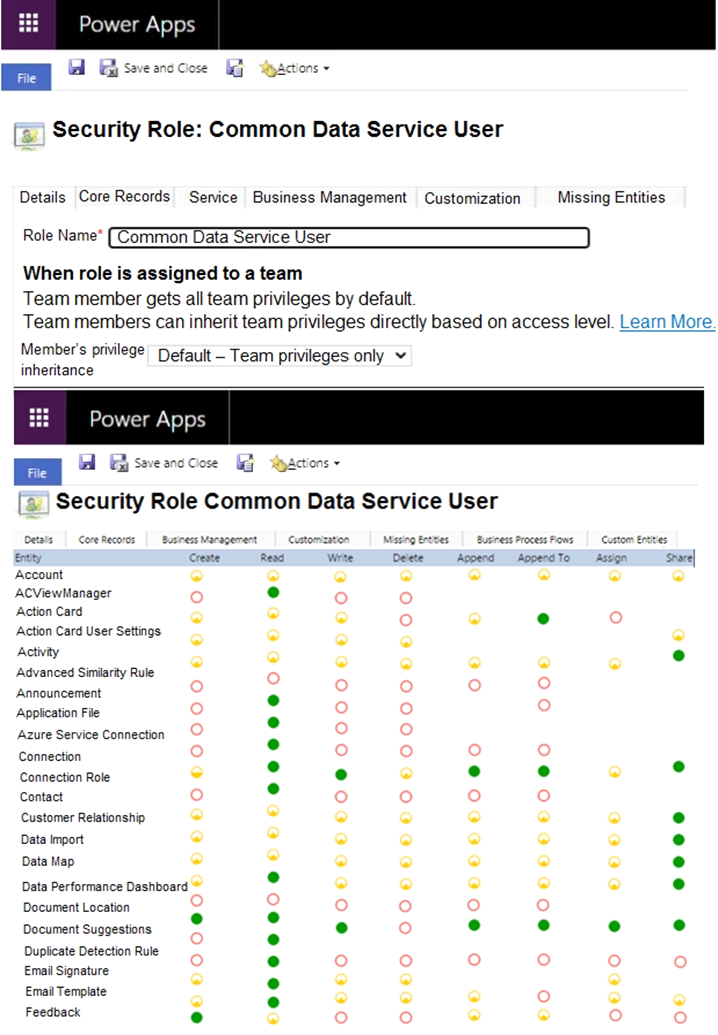718x1035 pixels.
Task: Toggle Write privilege for Document Suggestions
Action: [x=341, y=927]
